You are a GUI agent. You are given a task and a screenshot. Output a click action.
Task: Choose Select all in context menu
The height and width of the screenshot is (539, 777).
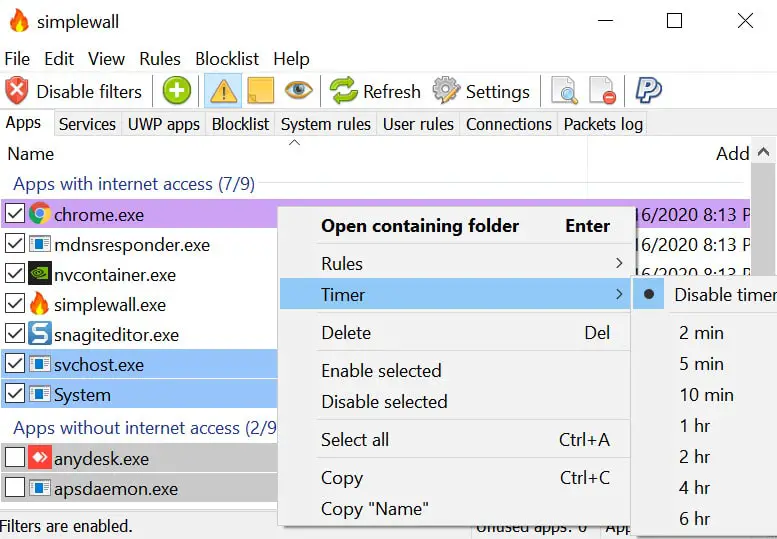click(455, 439)
